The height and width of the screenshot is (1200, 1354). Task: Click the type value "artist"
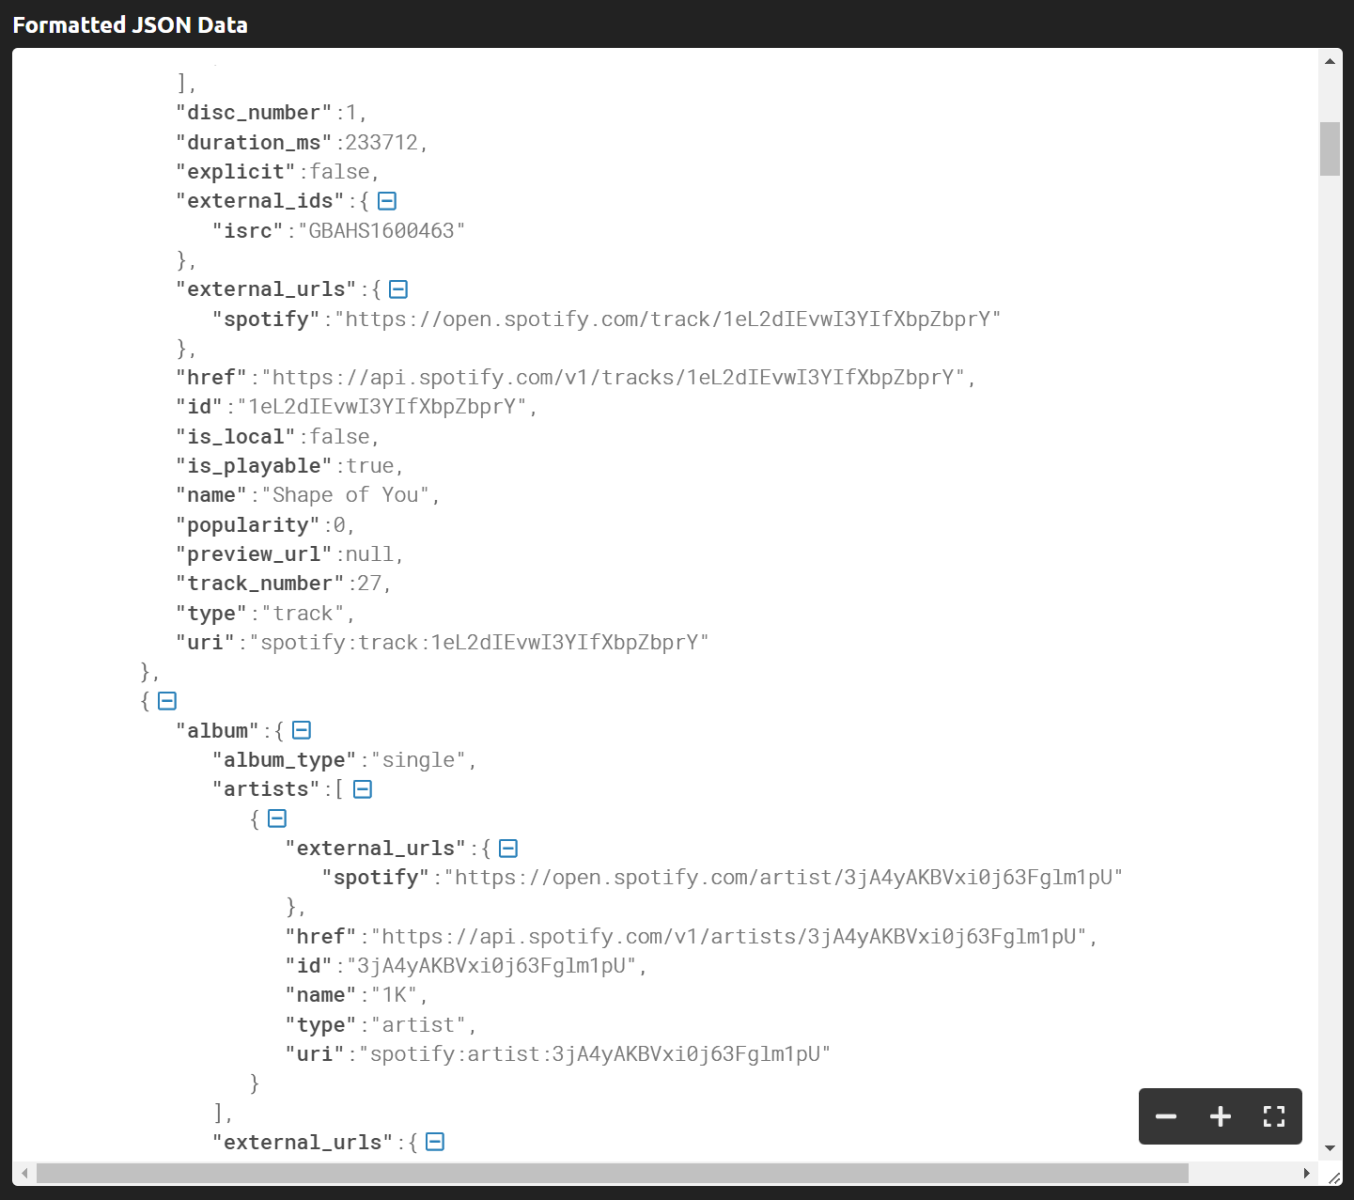coord(418,1025)
